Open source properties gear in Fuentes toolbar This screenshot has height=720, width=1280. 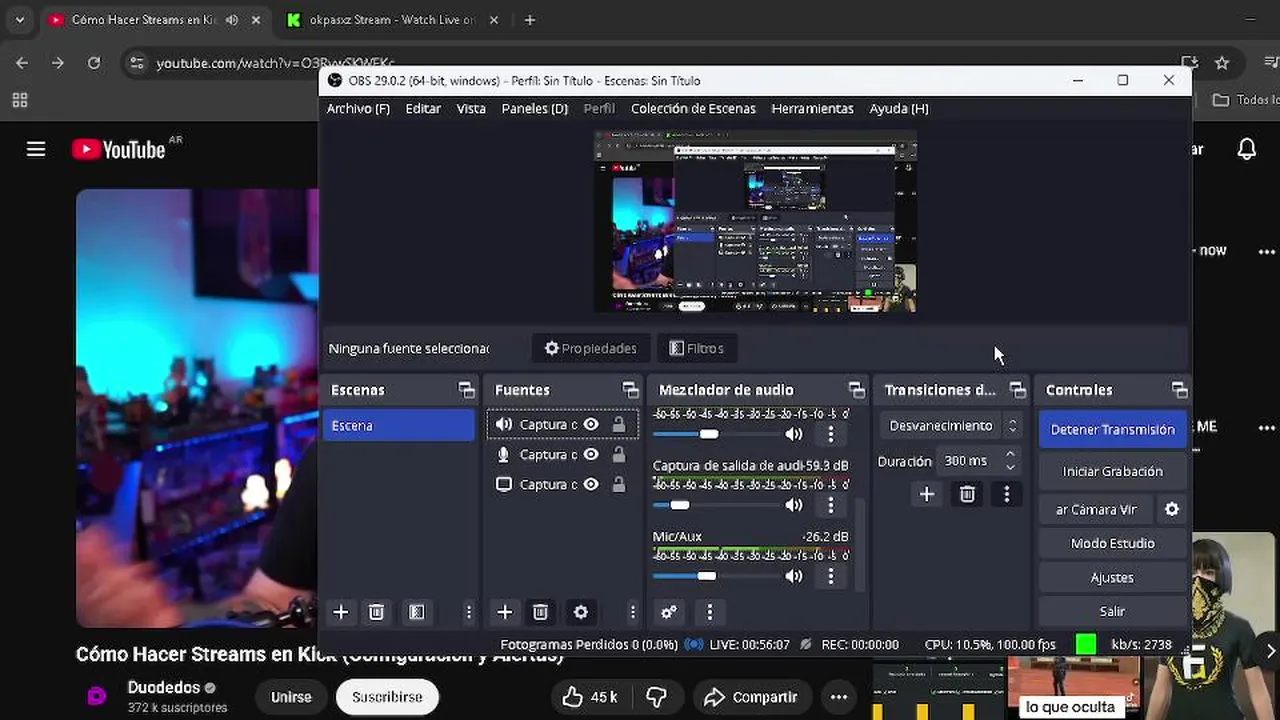click(x=581, y=612)
